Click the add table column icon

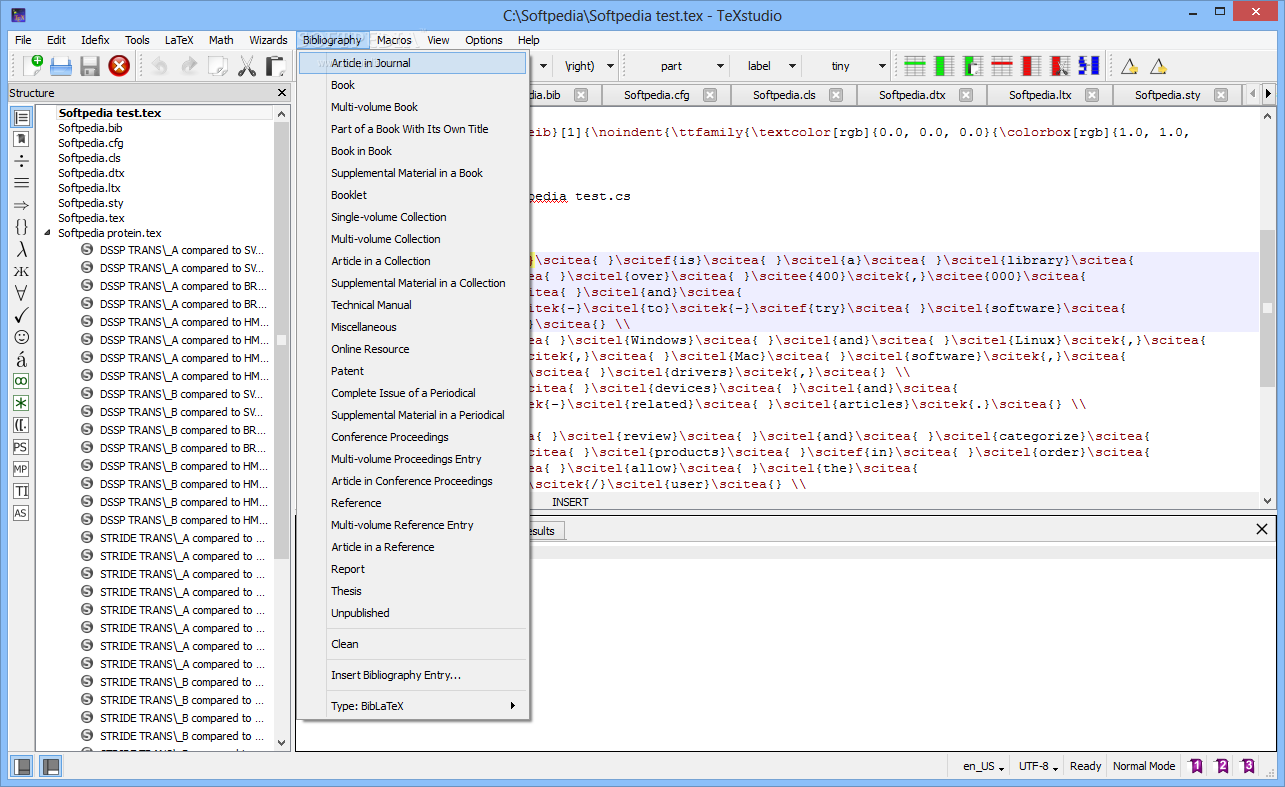tap(944, 66)
